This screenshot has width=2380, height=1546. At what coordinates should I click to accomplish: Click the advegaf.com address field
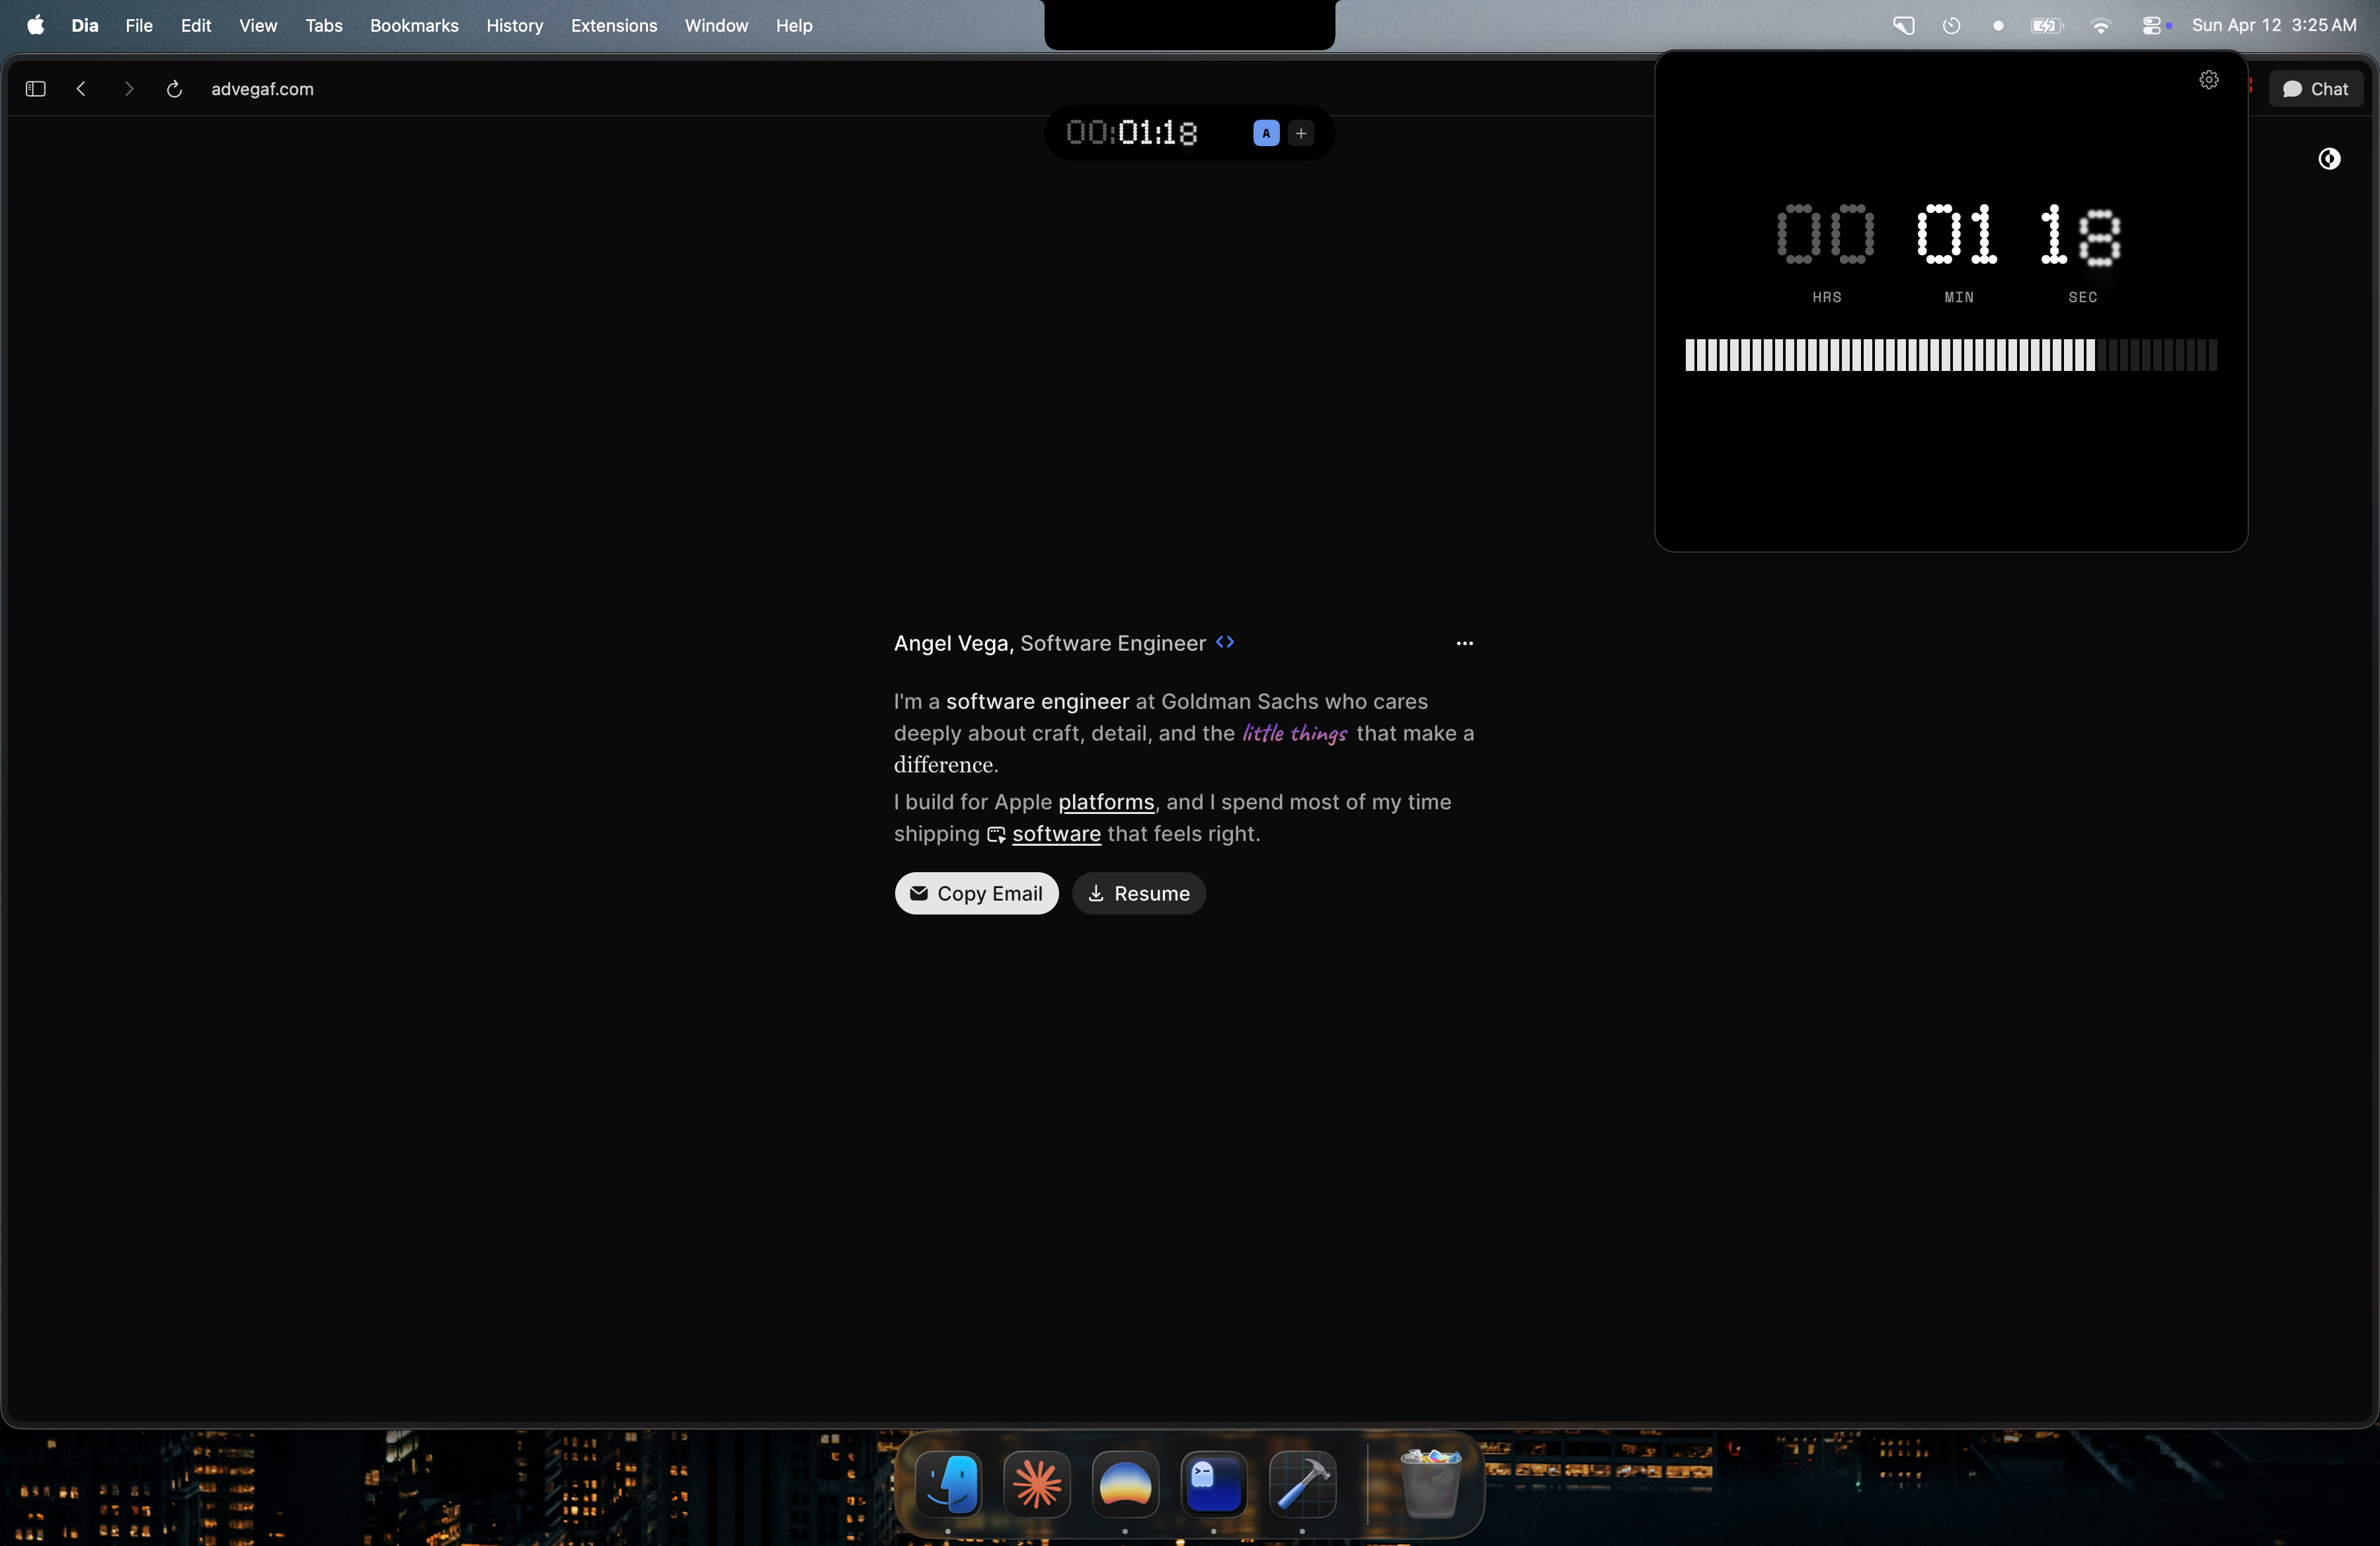point(262,89)
